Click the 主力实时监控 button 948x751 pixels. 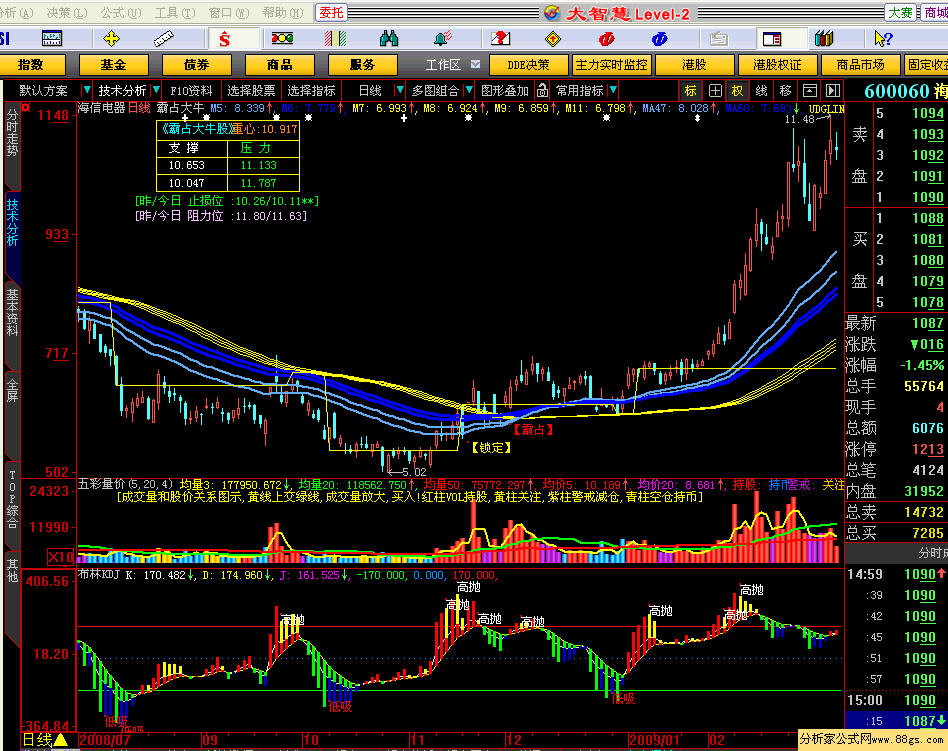[x=611, y=65]
